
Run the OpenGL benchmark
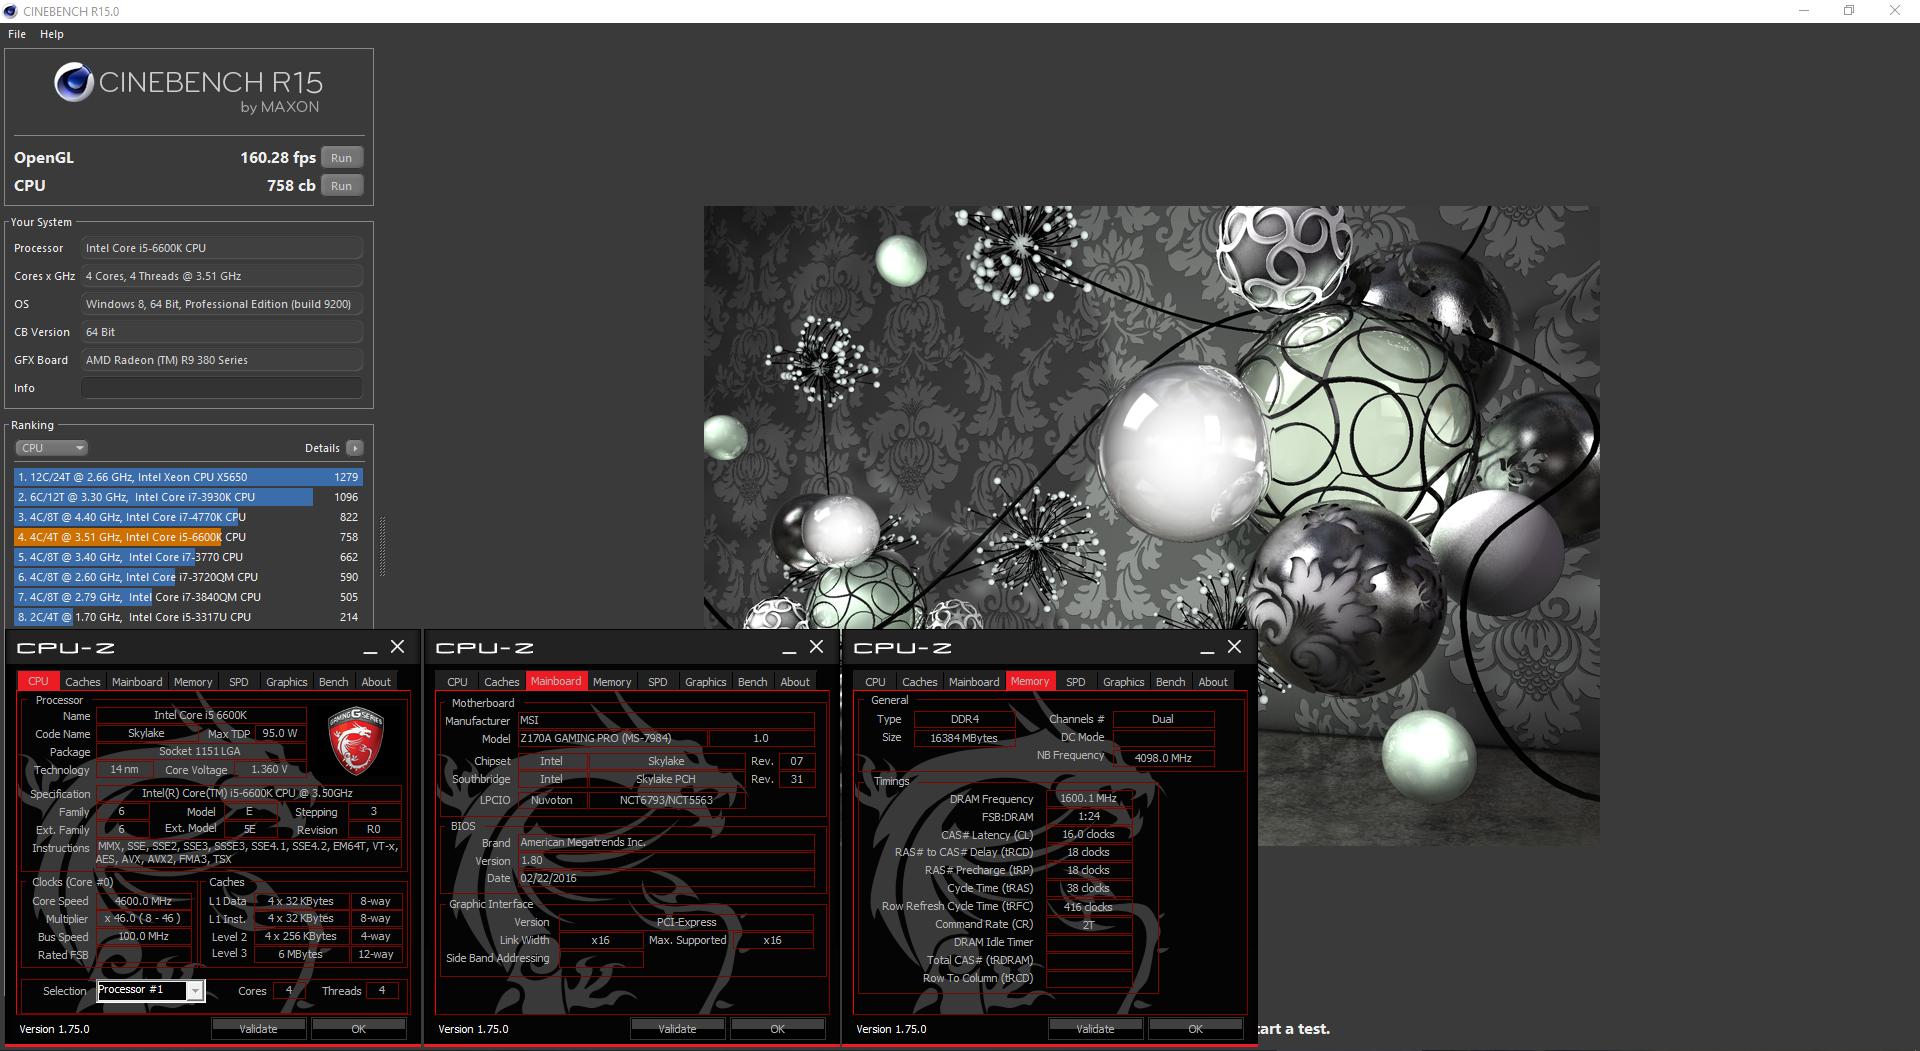[342, 158]
